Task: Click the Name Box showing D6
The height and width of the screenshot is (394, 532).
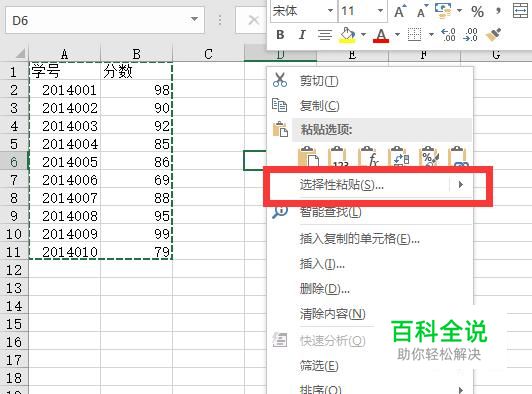Action: point(105,20)
